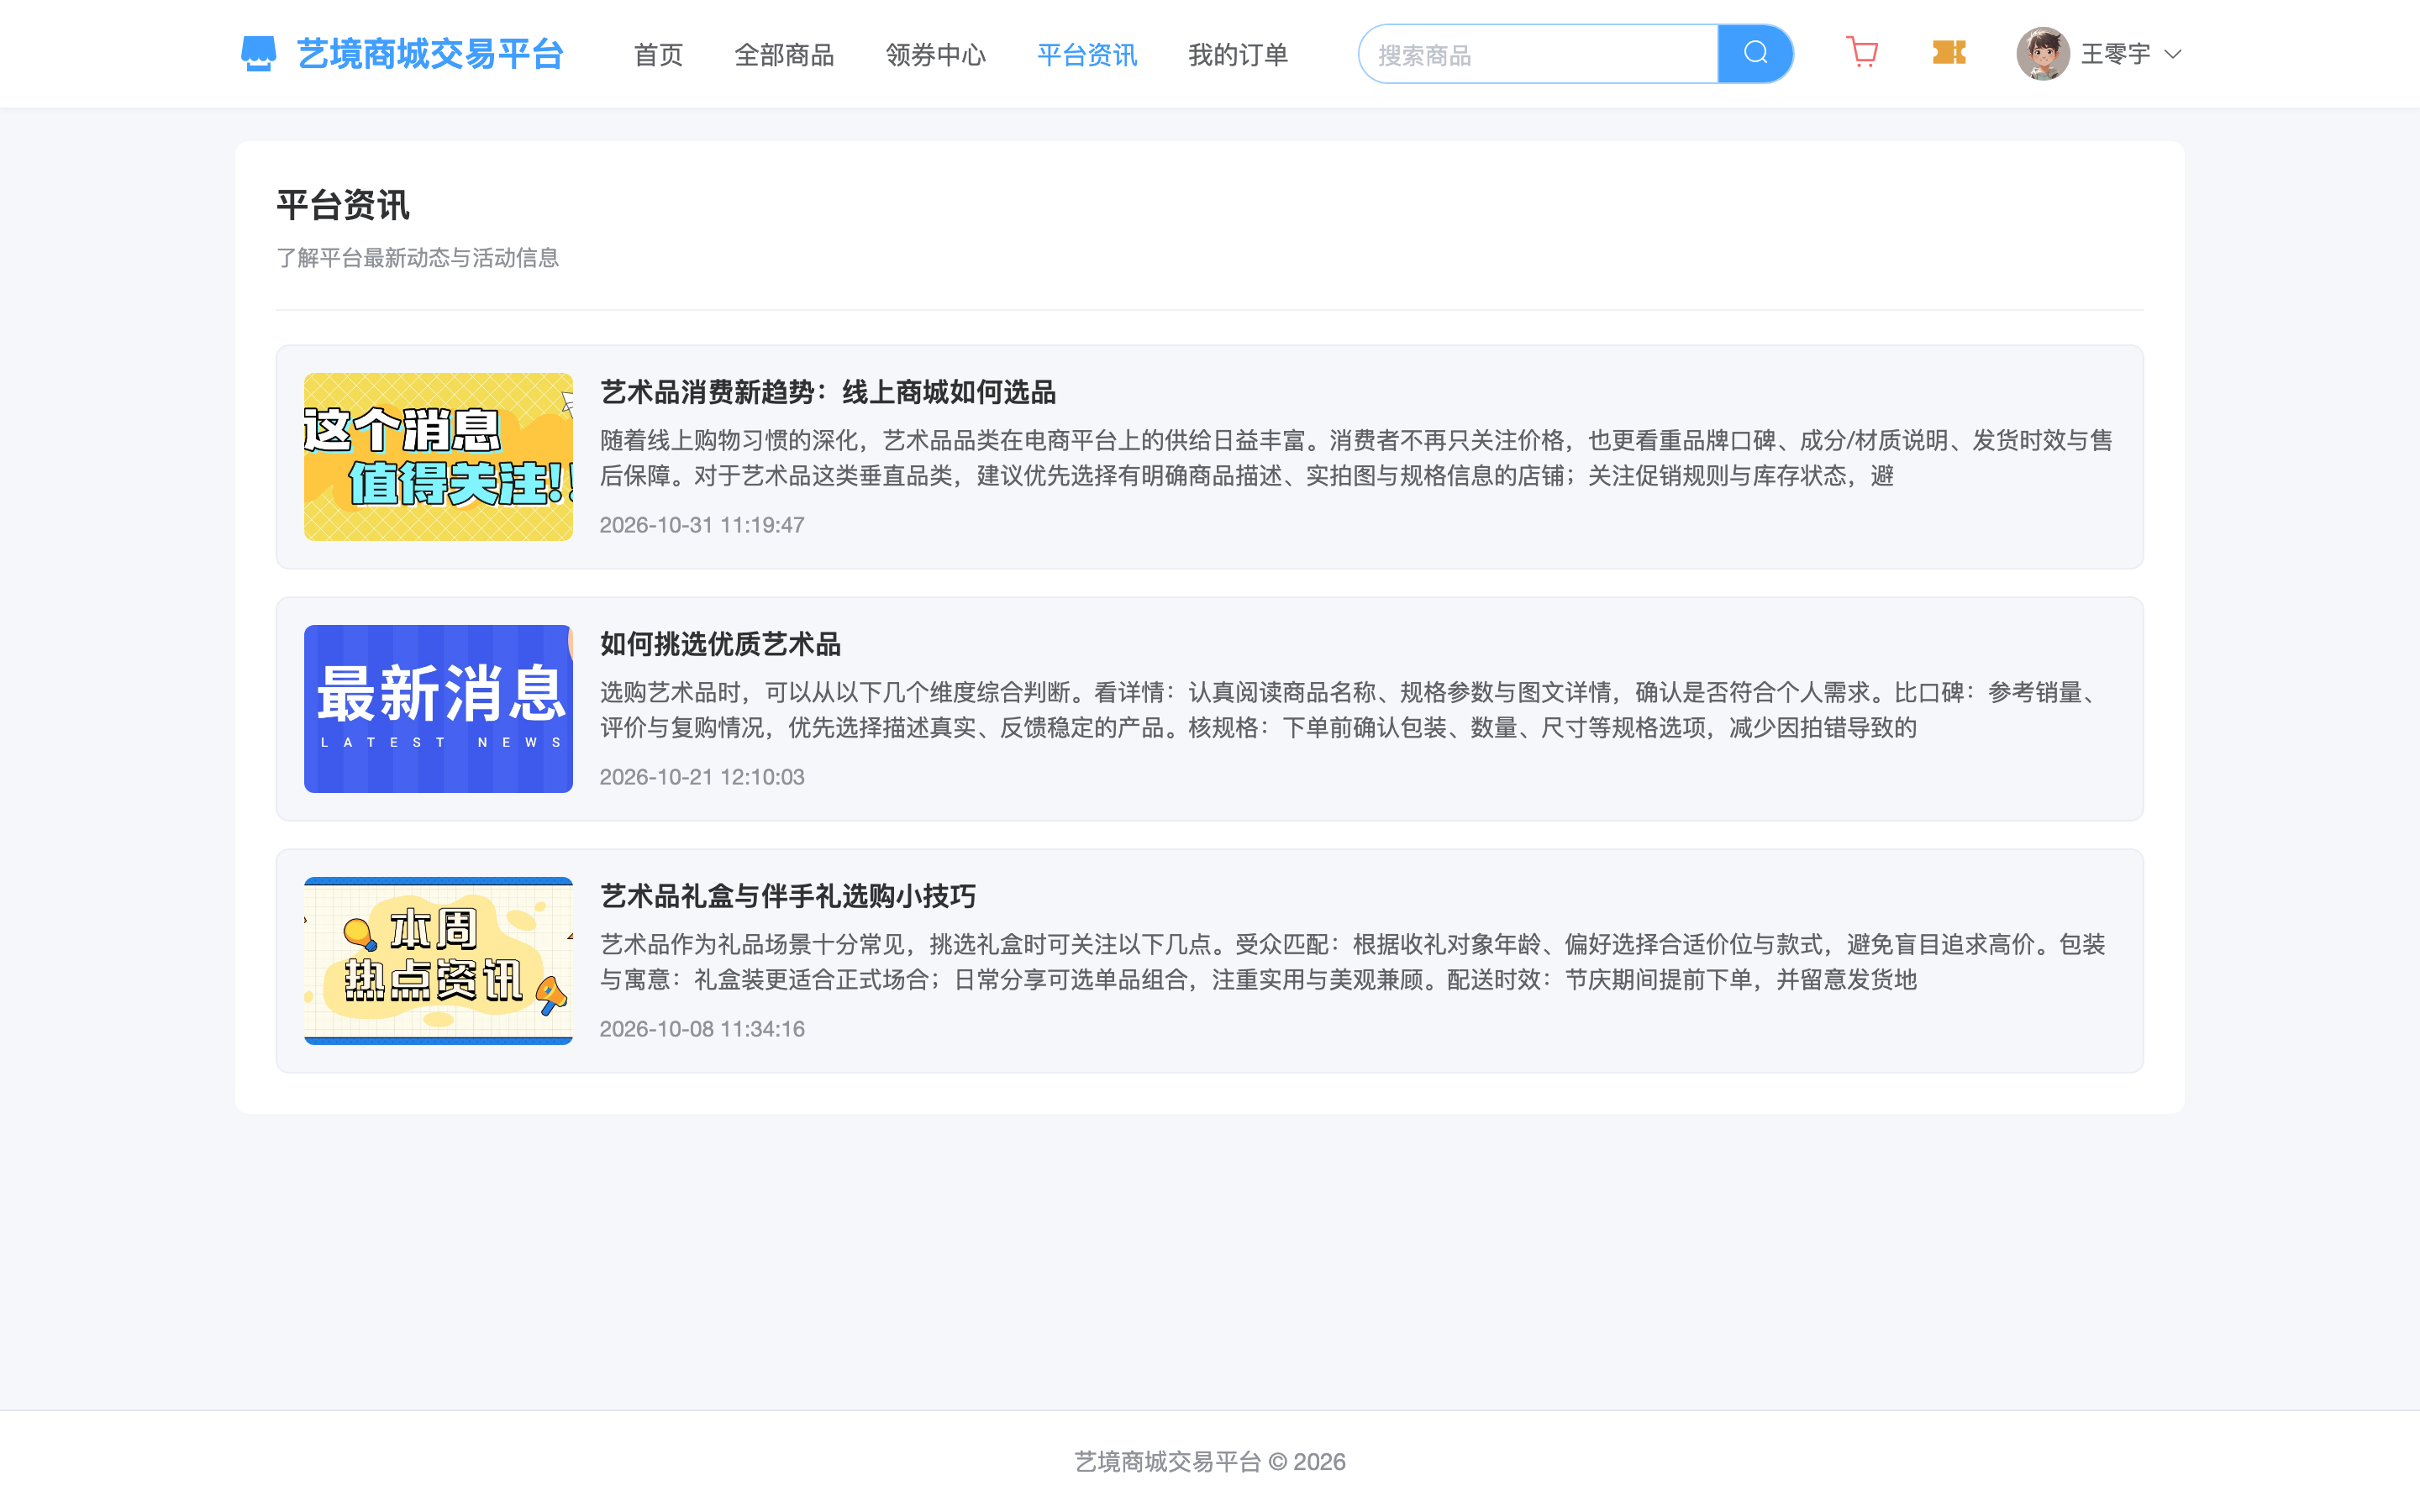Open article 艺术品礼盒与伴手礼选购小技巧
Image resolution: width=2420 pixels, height=1512 pixels.
[788, 896]
